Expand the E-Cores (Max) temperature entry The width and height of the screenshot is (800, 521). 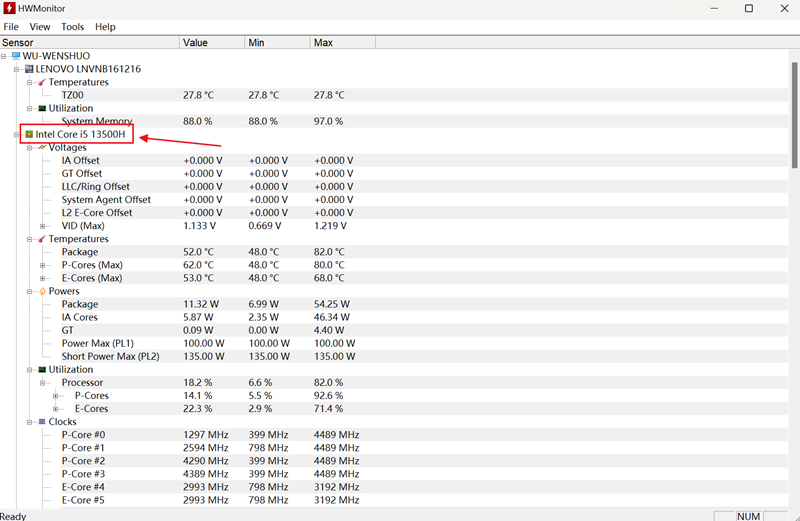(43, 278)
